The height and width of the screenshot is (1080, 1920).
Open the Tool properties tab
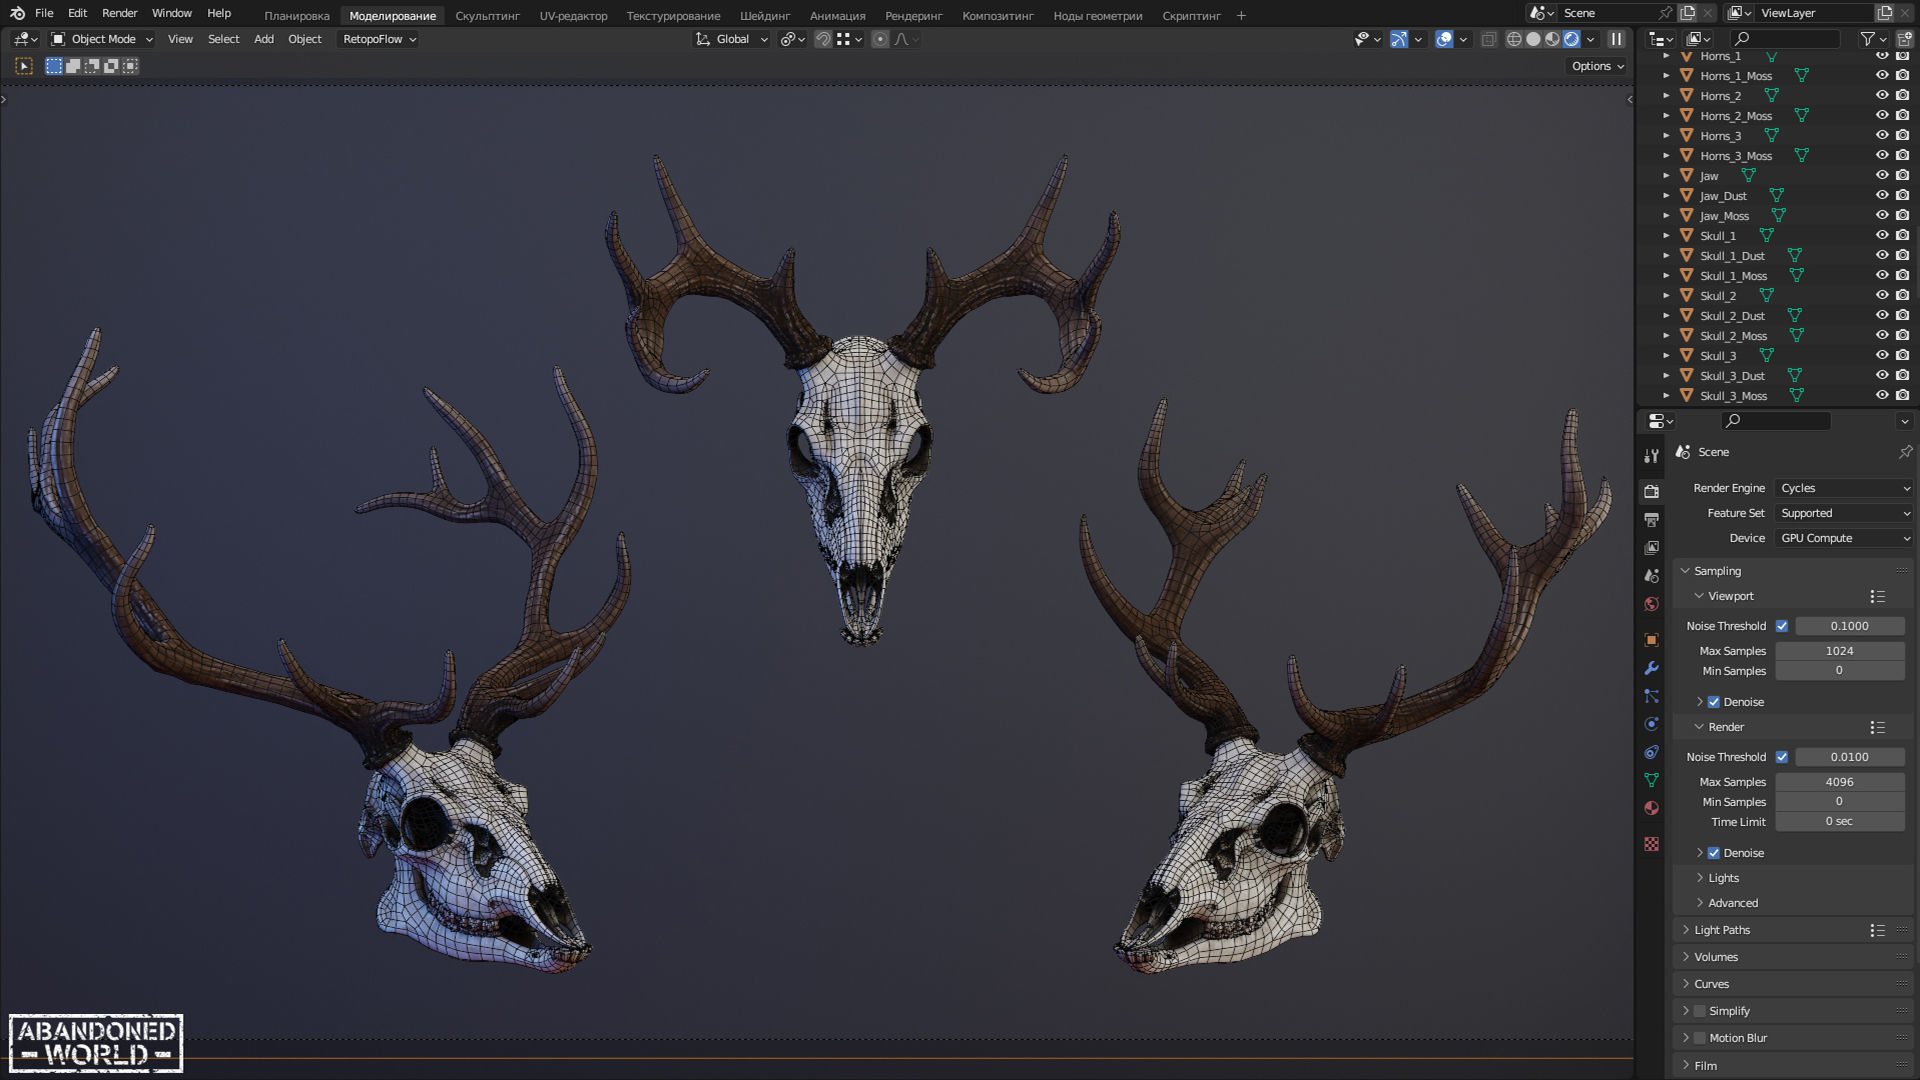[x=1651, y=456]
